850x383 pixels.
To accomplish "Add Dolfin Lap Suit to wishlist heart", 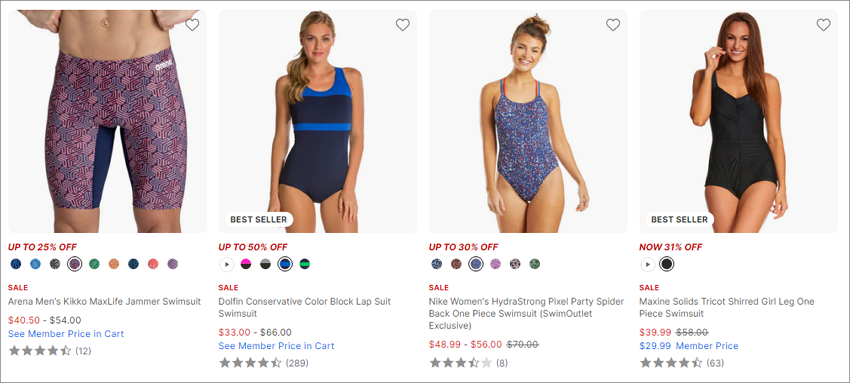I will pos(402,25).
